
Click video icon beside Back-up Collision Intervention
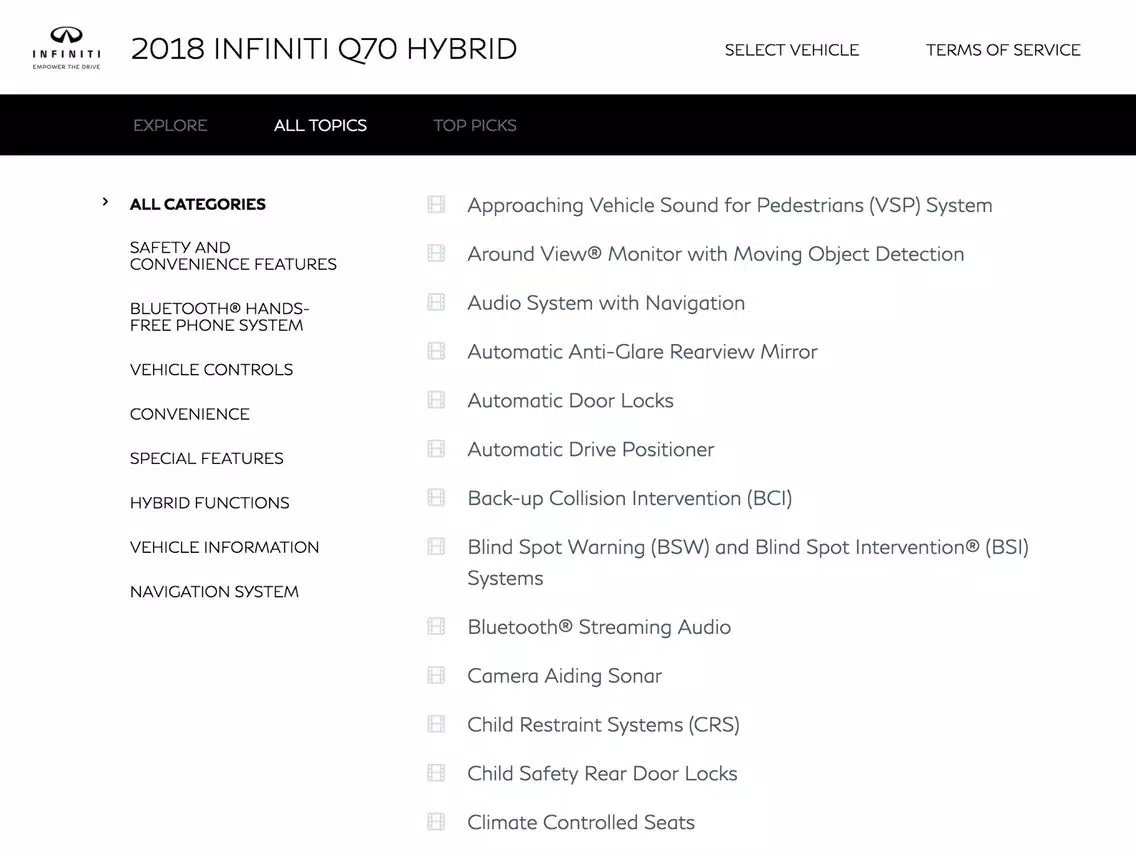(x=436, y=498)
